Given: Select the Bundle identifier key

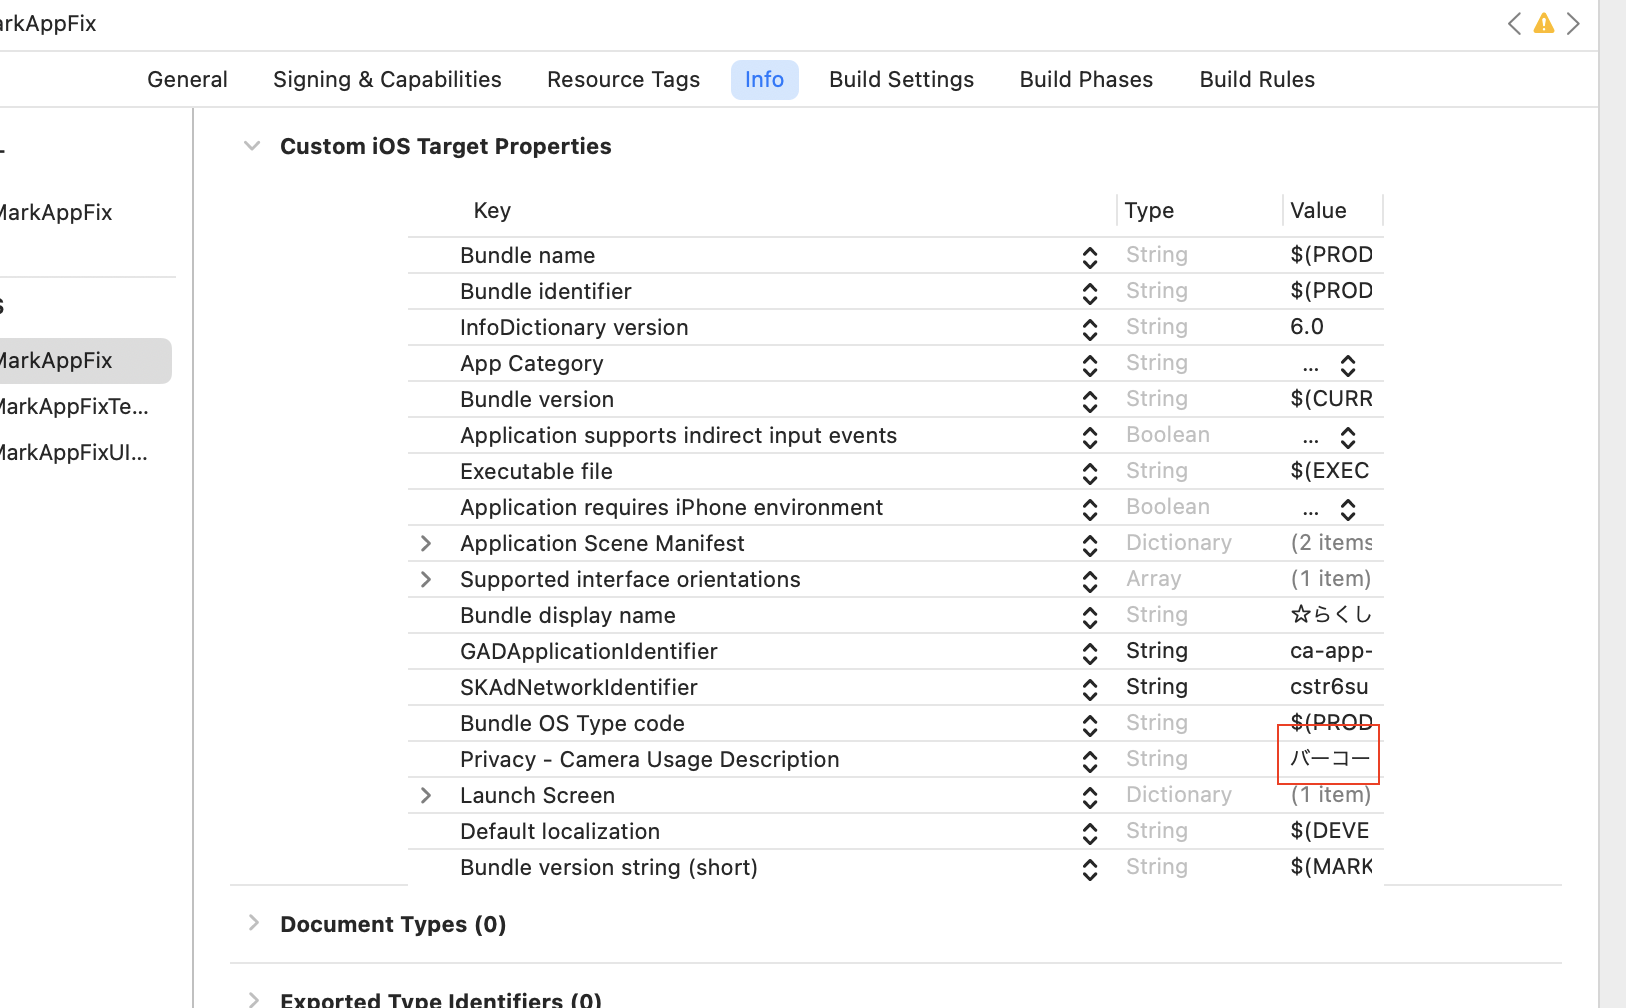Looking at the screenshot, I should click(x=545, y=291).
